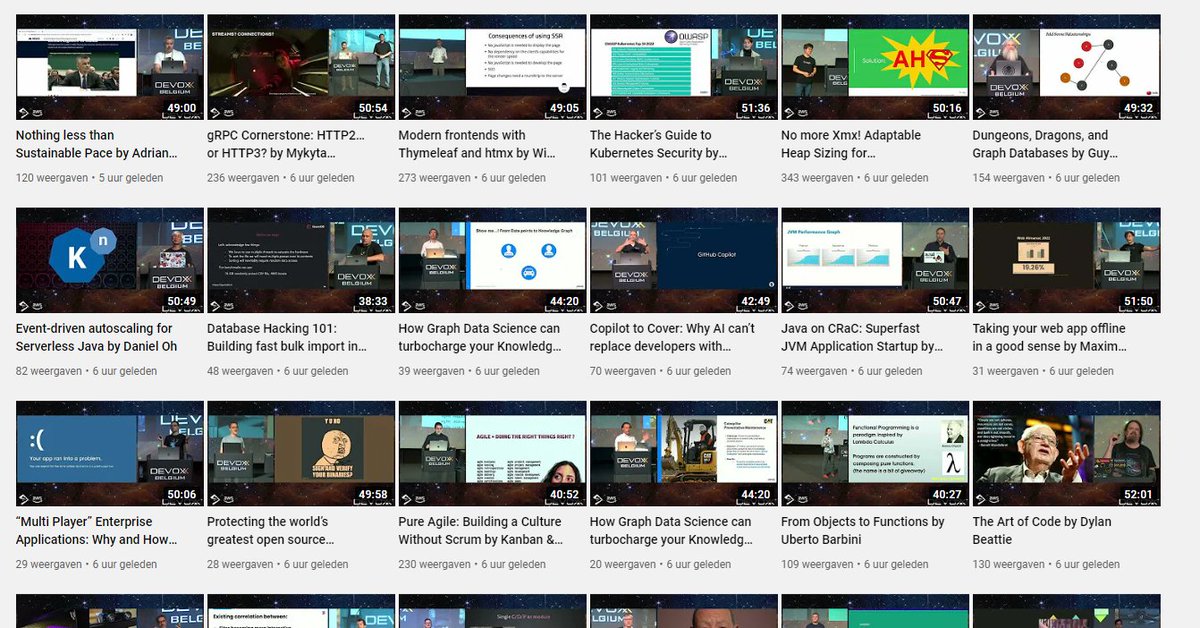Click the "343 weergaven" view count
This screenshot has width=1200, height=628.
click(x=818, y=178)
